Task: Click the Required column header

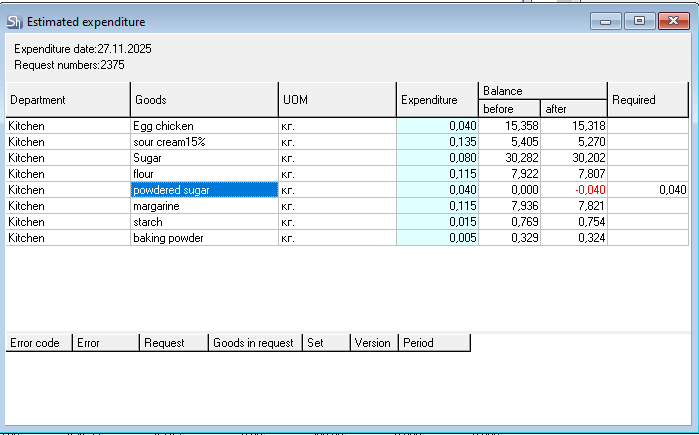Action: 648,100
